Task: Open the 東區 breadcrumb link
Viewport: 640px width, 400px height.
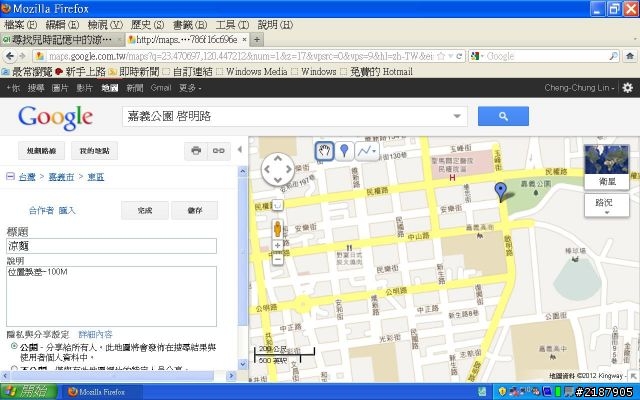Action: 96,177
